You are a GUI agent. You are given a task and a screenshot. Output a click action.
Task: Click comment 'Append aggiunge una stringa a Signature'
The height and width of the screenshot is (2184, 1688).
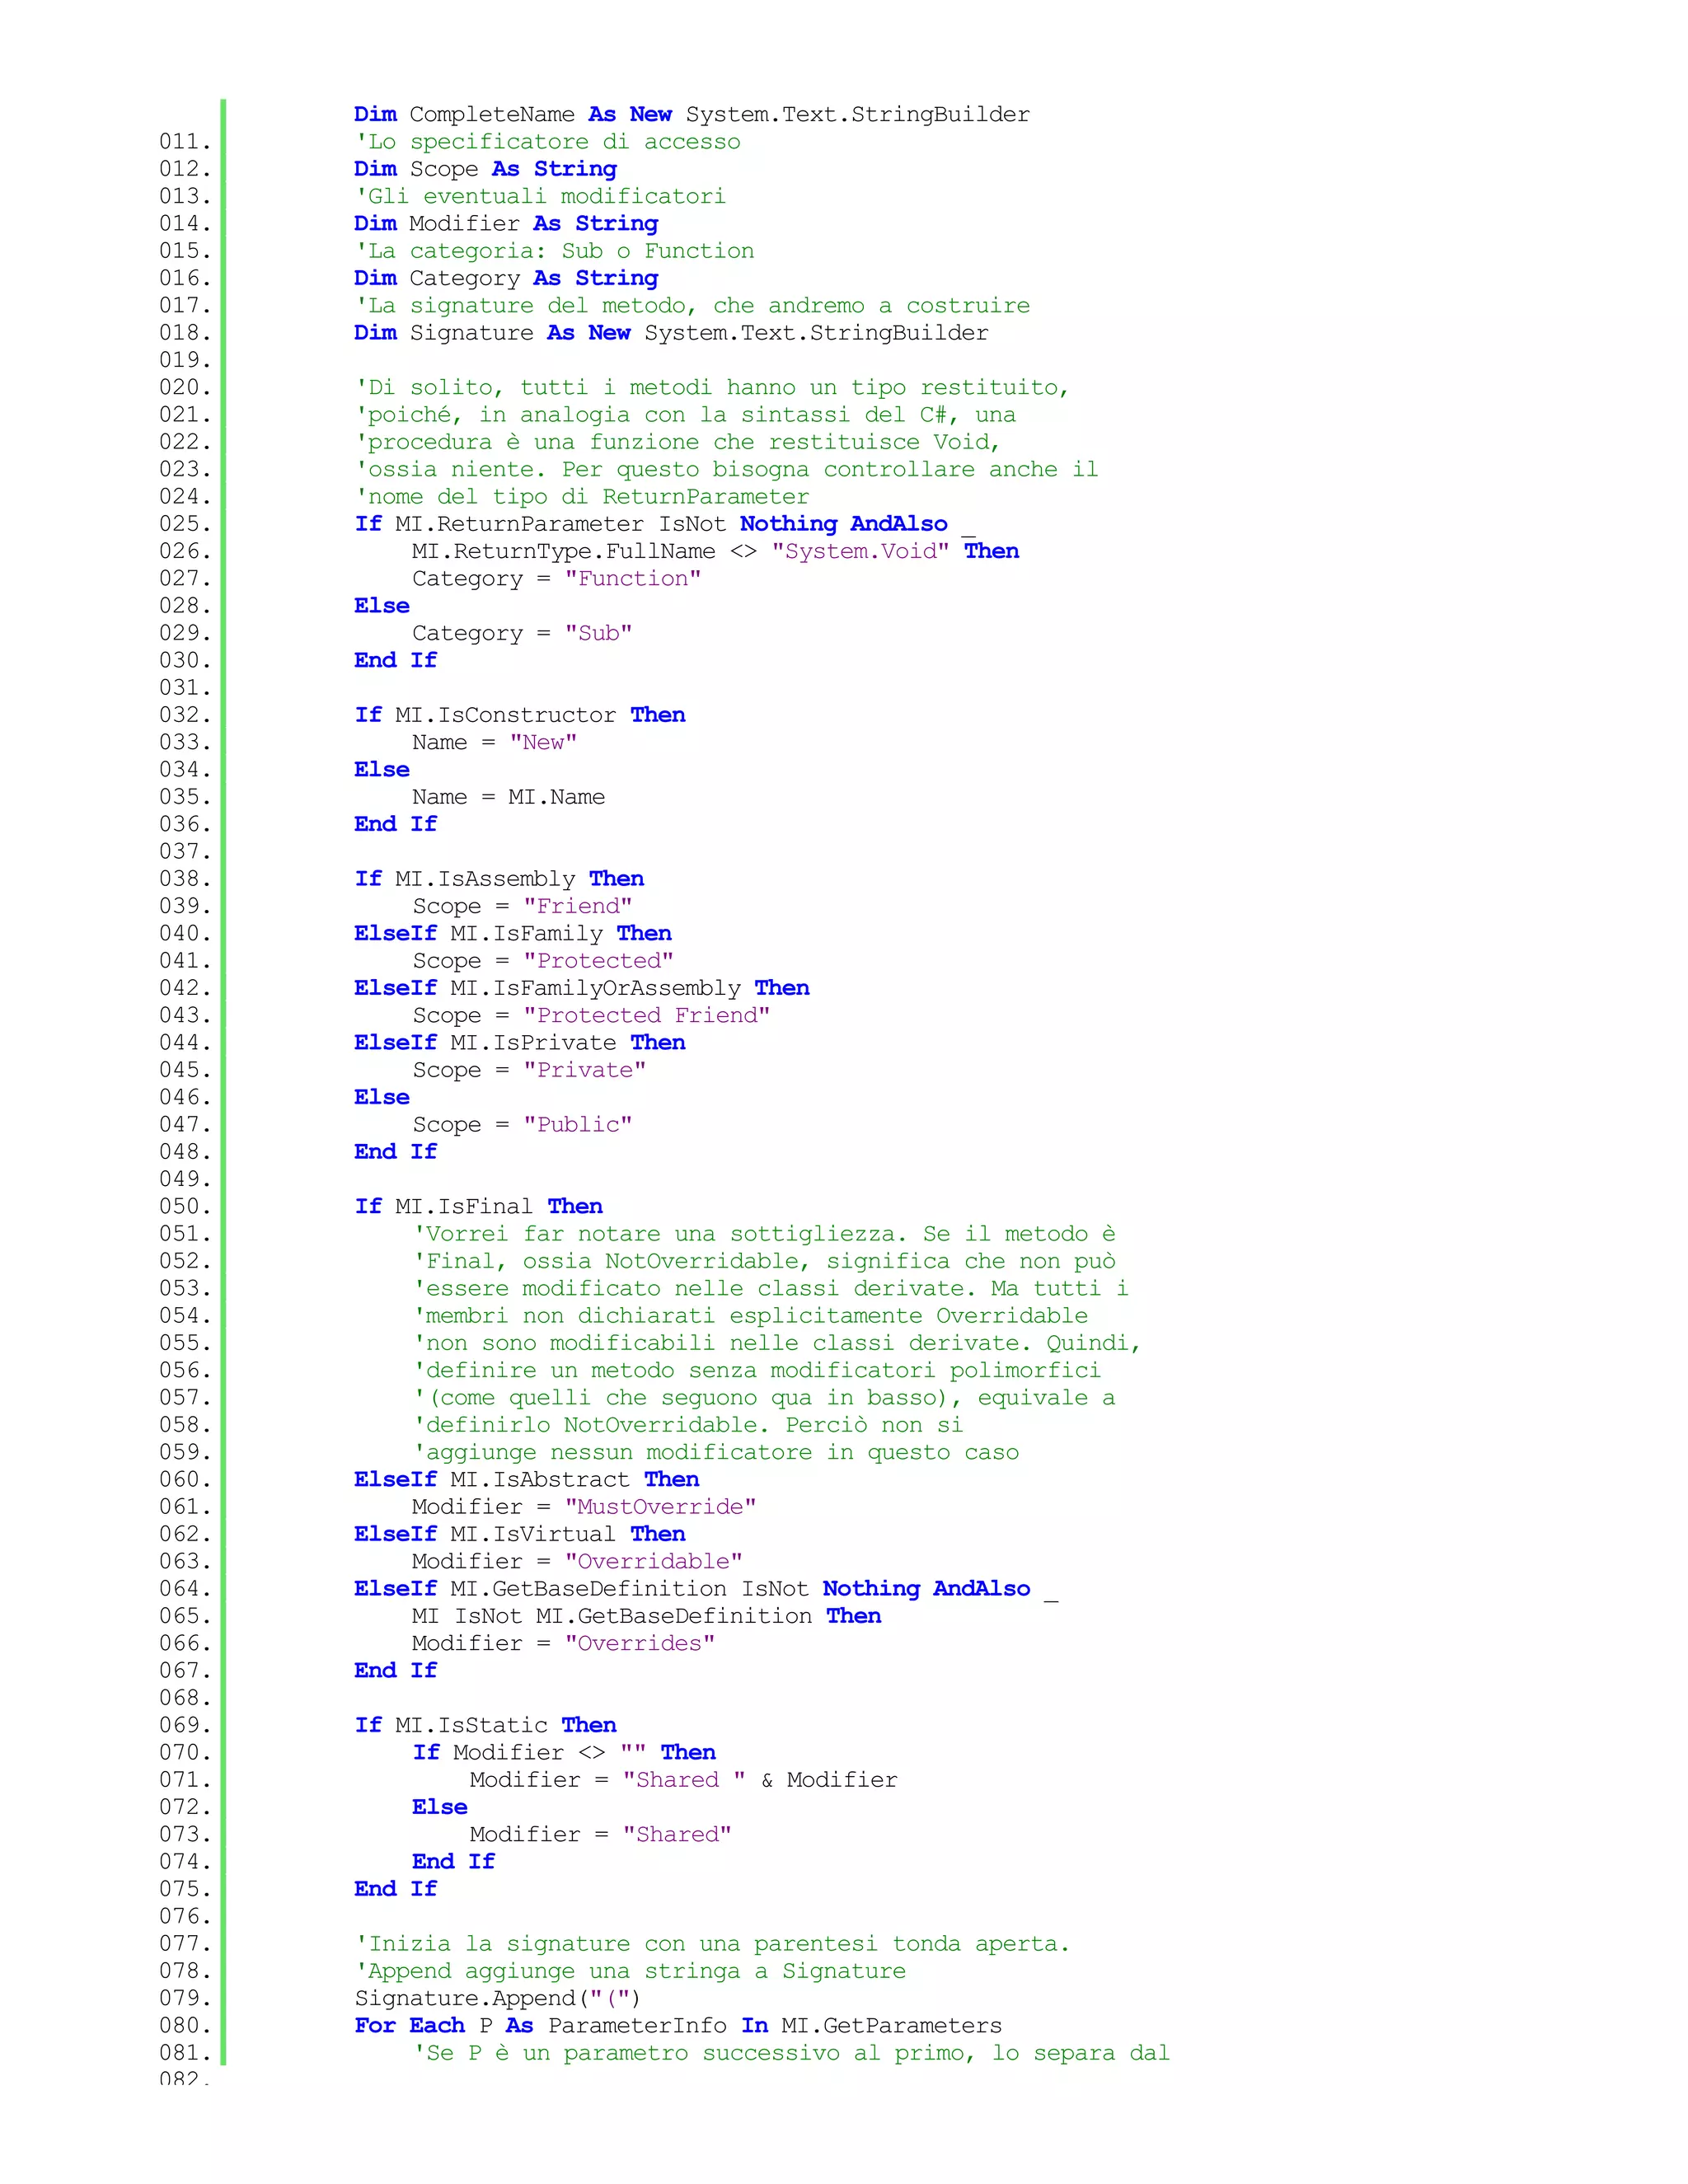630,1971
